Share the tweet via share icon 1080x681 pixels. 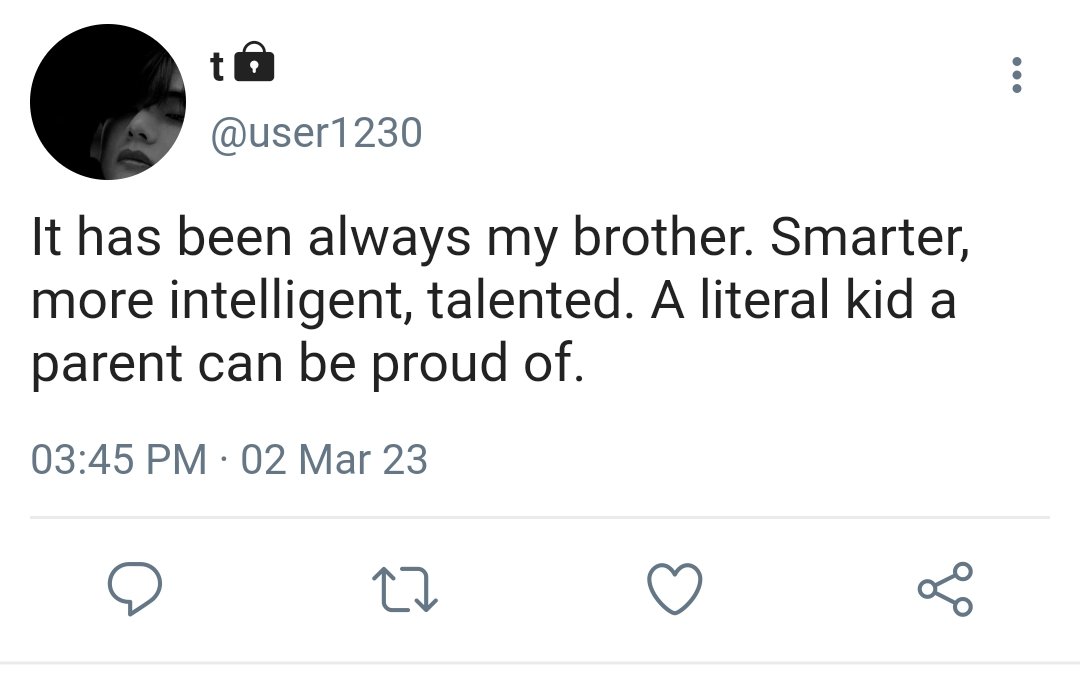(x=945, y=589)
